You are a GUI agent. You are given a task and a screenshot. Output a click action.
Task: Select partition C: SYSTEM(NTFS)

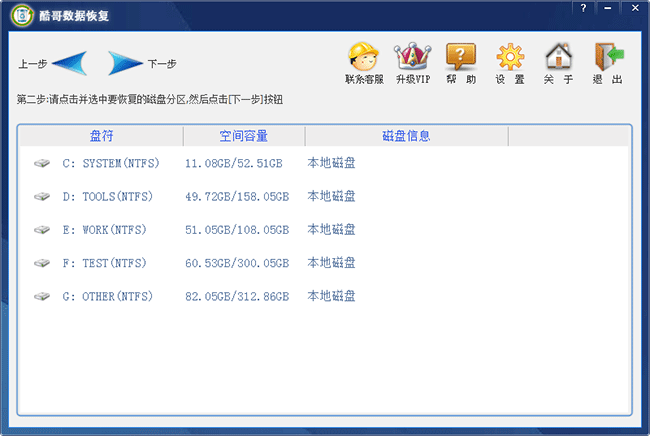pos(111,163)
